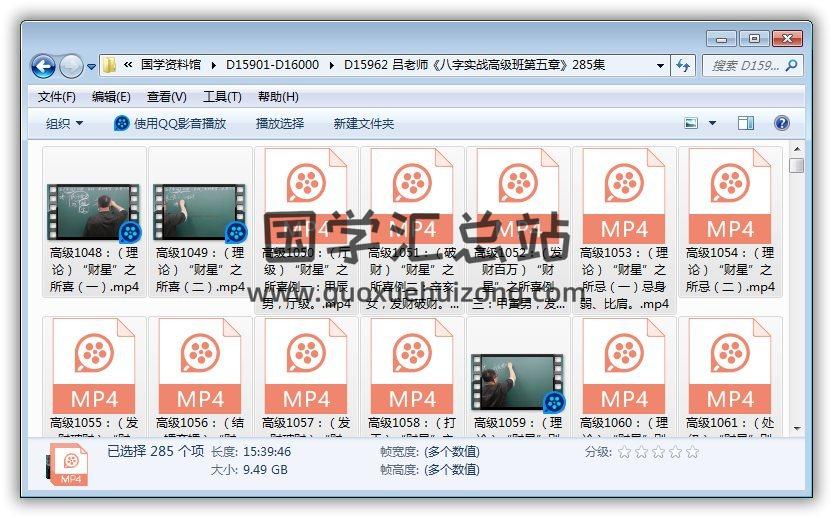Open the view options dropdown arrow
This screenshot has height=518, width=833.
(712, 123)
